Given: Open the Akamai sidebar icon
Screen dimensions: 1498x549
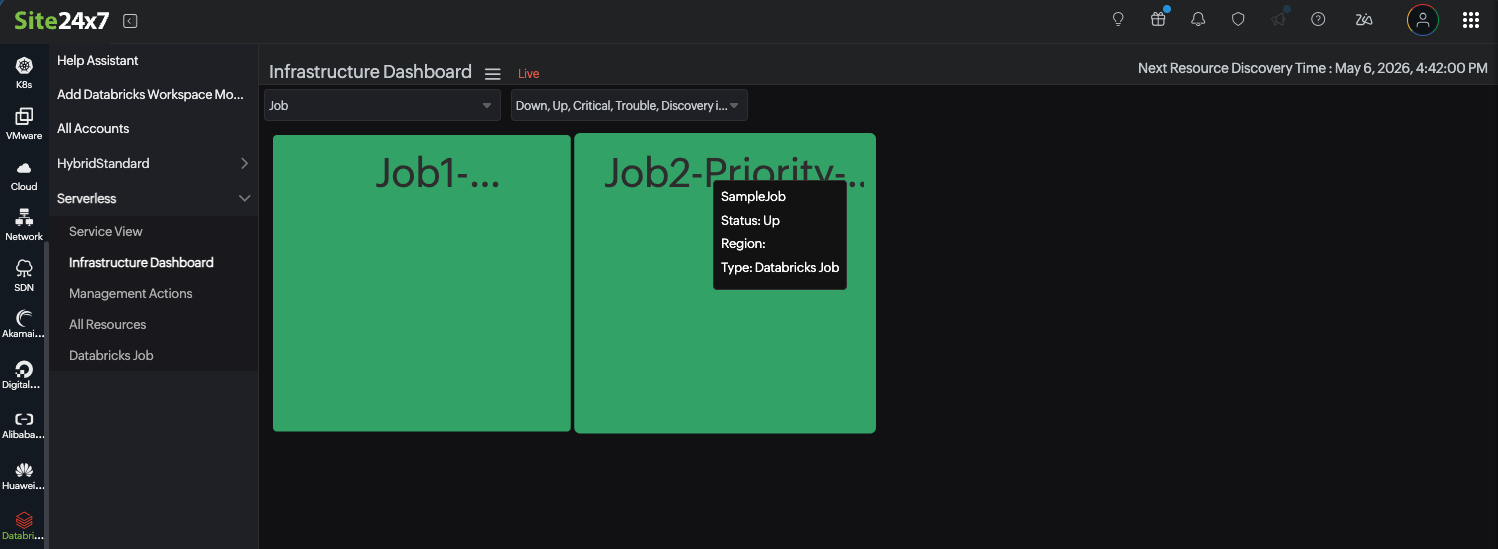Looking at the screenshot, I should click(24, 326).
